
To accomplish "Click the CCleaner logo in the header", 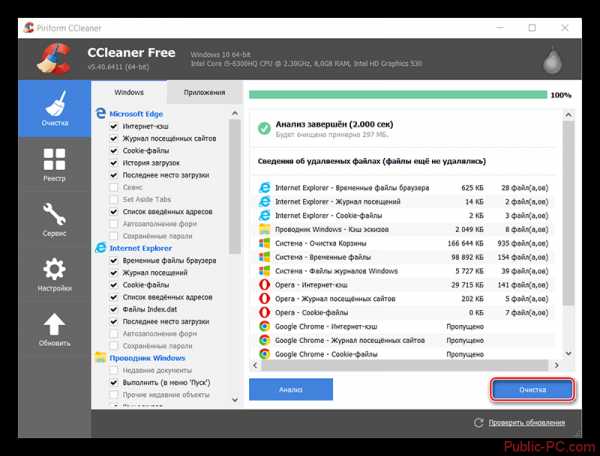I will [x=54, y=59].
